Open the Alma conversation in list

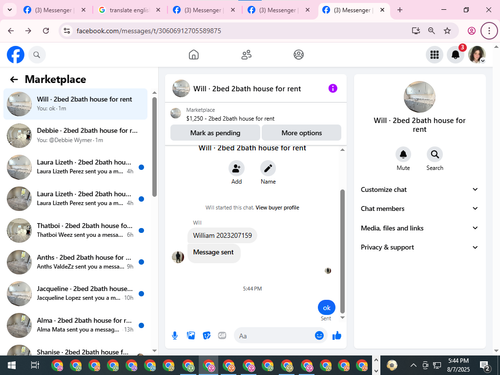(75, 325)
